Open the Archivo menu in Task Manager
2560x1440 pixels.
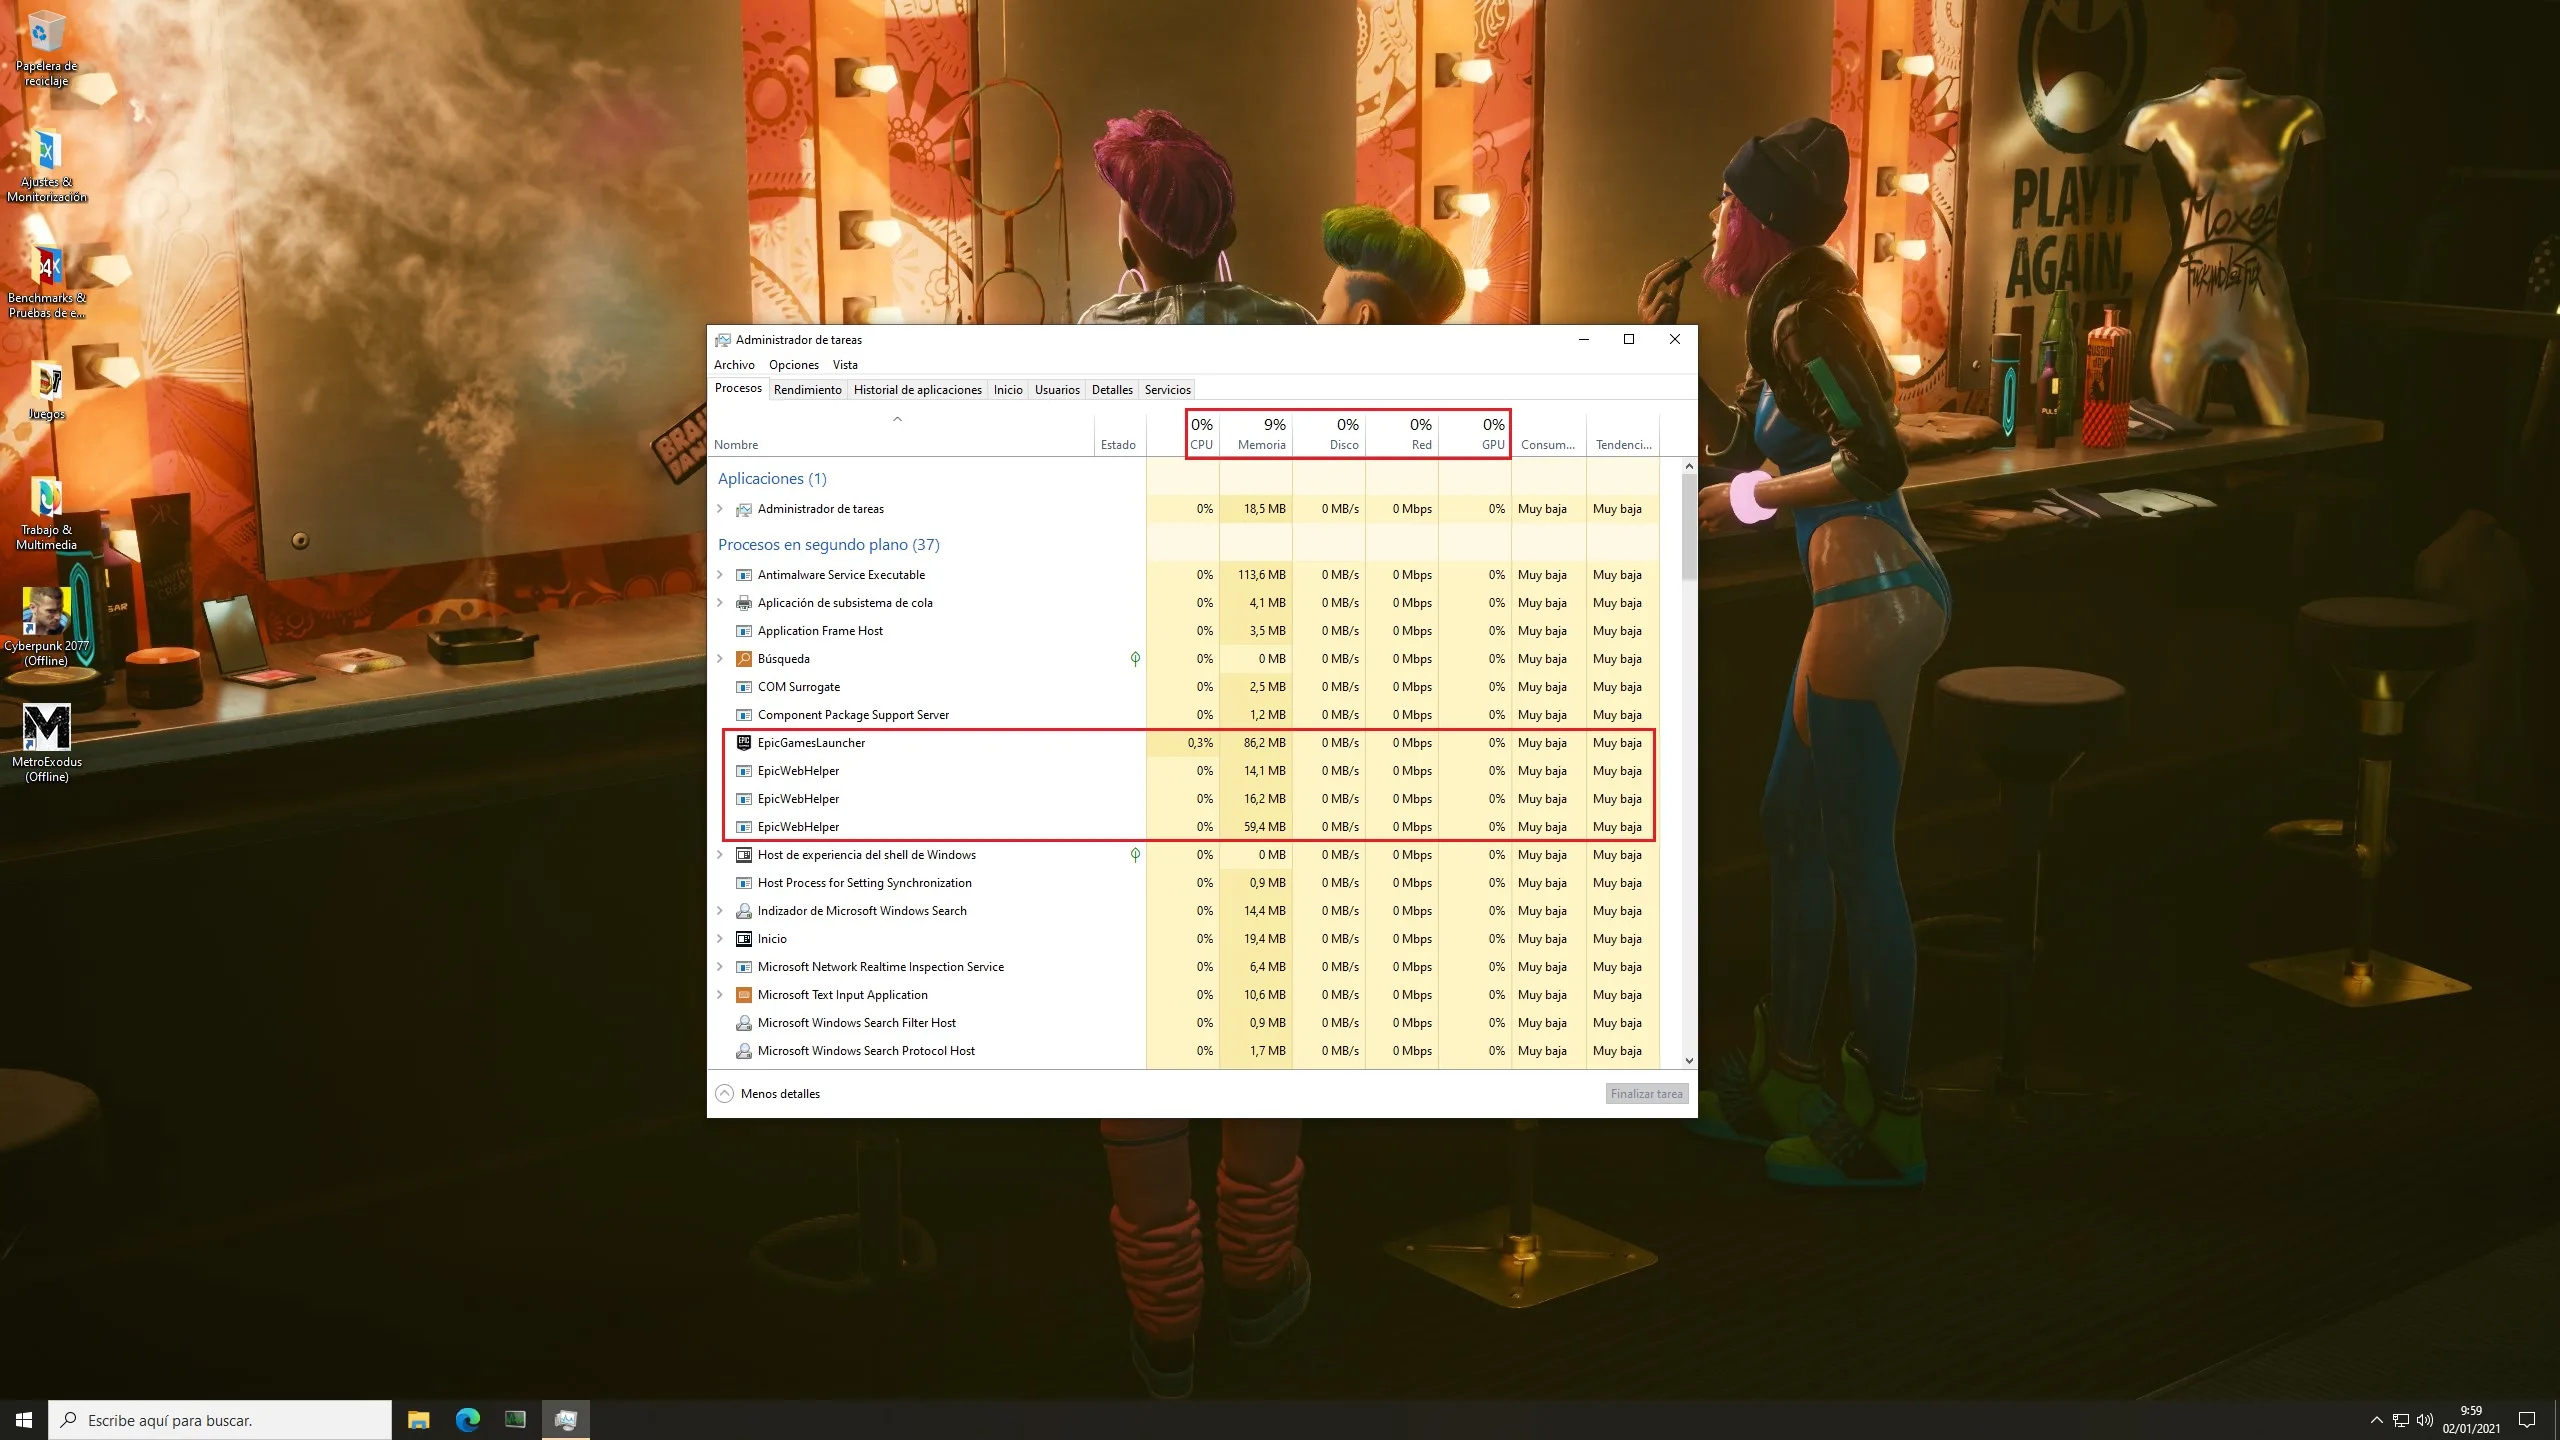point(735,364)
